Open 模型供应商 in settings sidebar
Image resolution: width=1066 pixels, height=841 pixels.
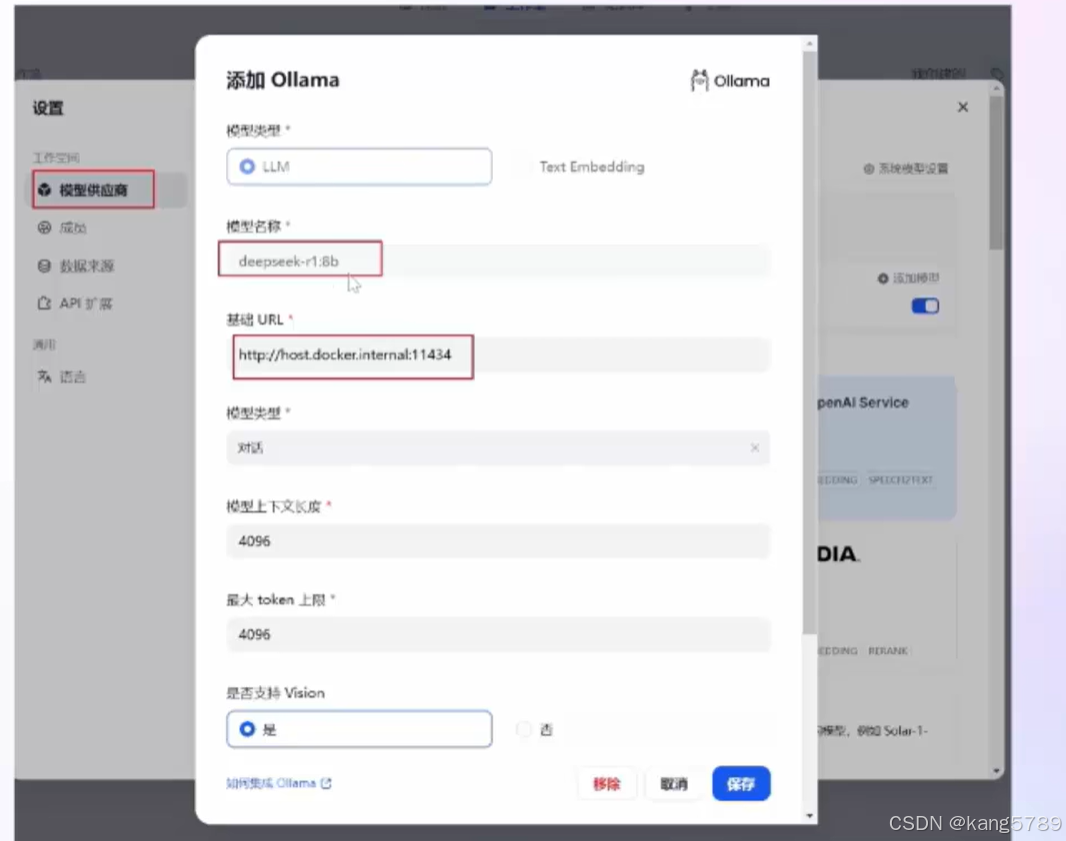pyautogui.click(x=109, y=190)
